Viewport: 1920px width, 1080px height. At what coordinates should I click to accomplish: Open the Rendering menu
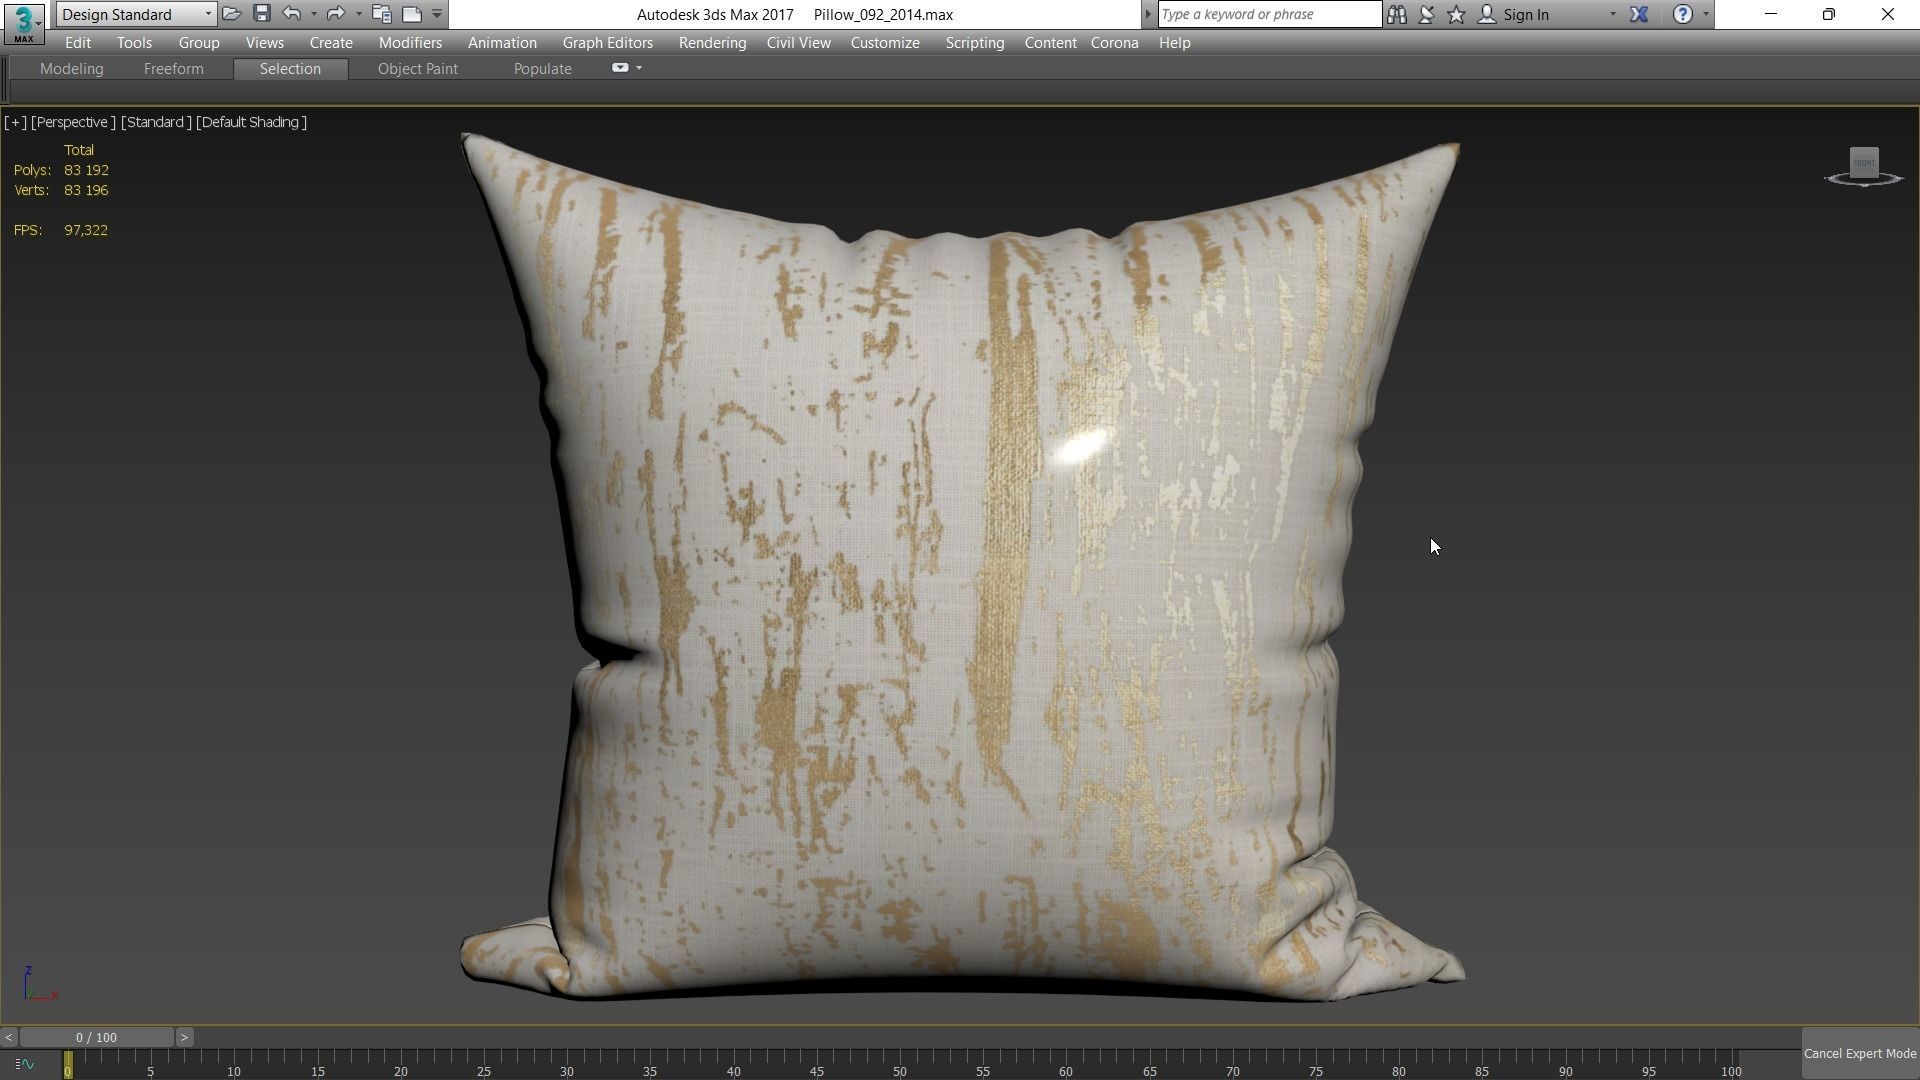click(x=712, y=43)
